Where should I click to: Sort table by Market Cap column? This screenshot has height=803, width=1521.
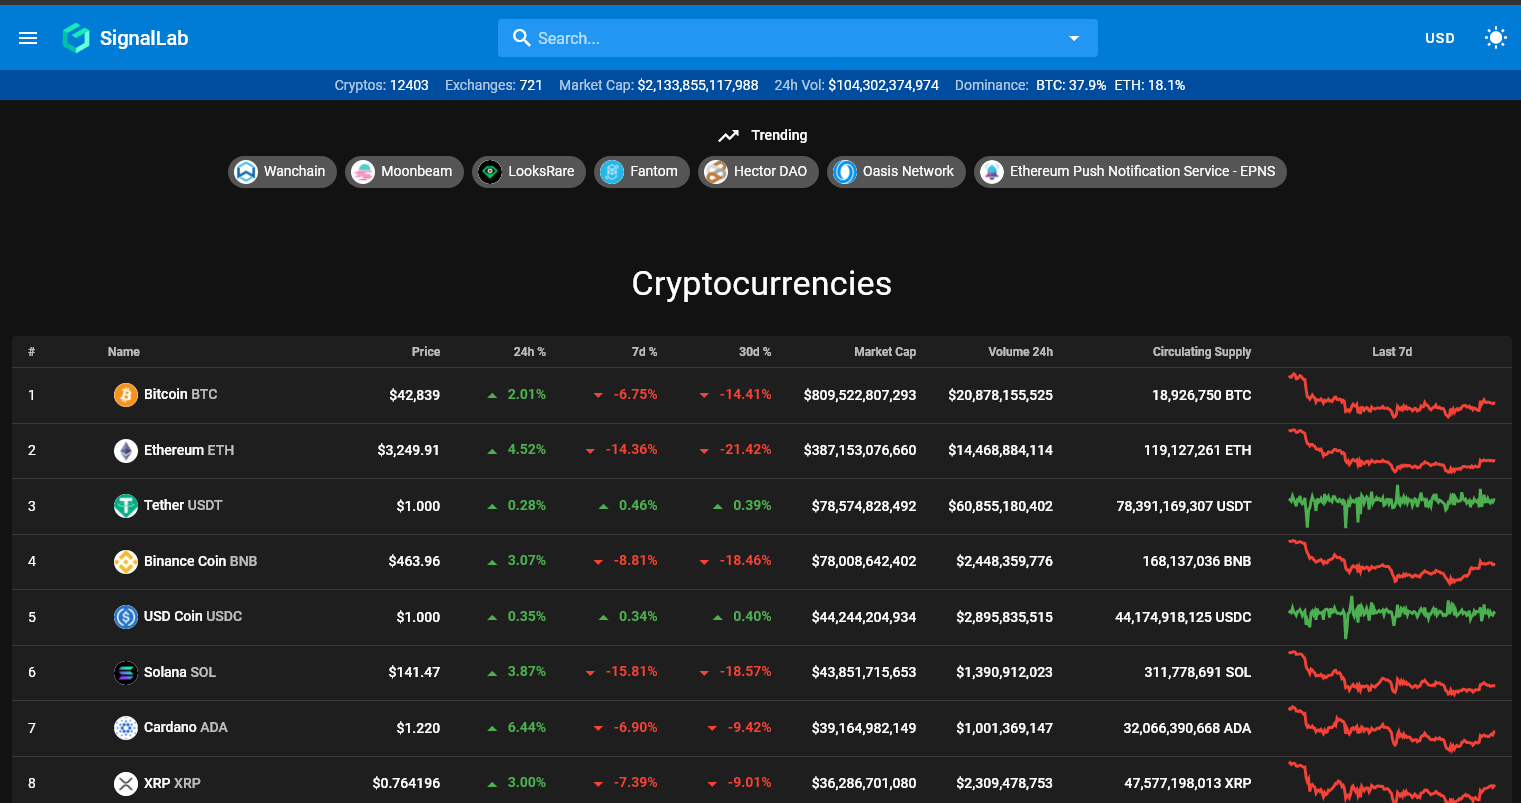click(884, 352)
